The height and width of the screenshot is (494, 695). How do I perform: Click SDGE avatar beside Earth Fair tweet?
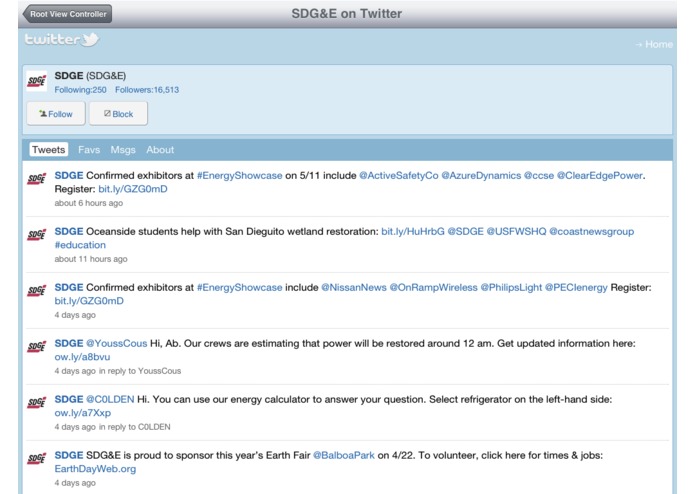tap(36, 458)
